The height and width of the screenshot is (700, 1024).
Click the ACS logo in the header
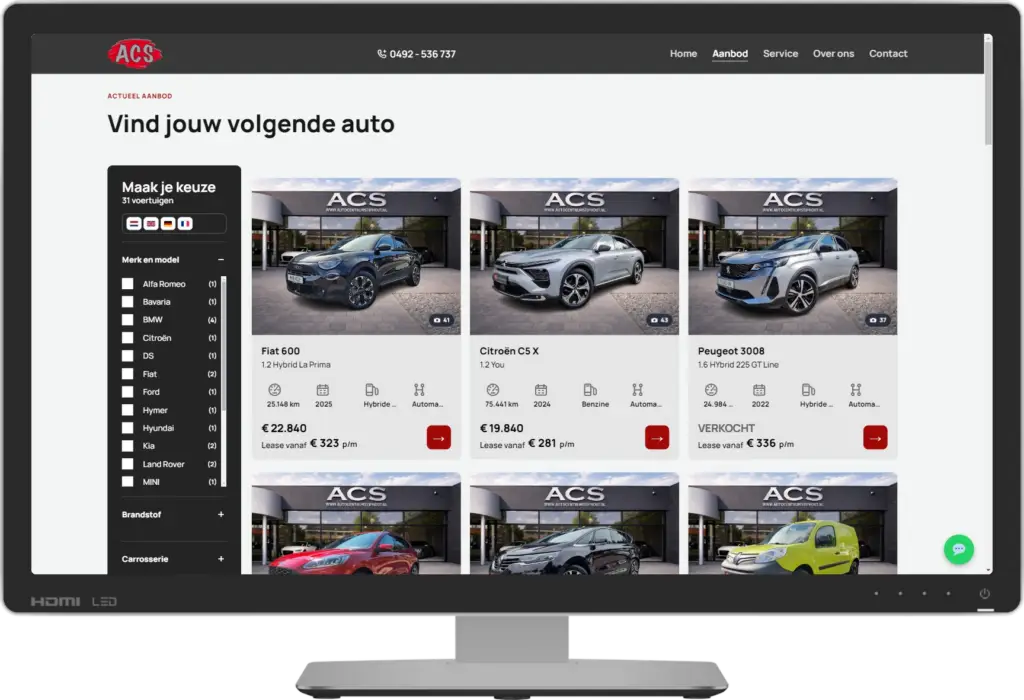pyautogui.click(x=135, y=54)
